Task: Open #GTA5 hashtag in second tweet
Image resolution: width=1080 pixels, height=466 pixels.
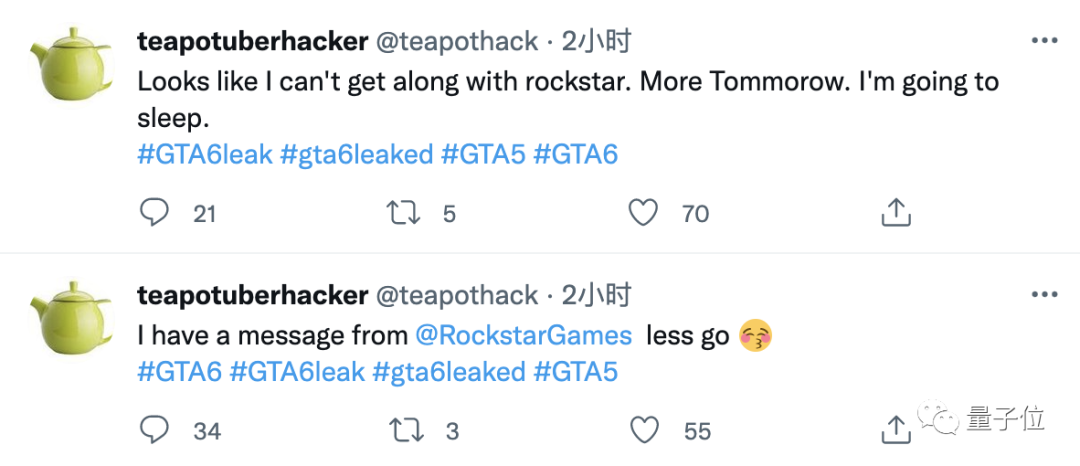Action: [x=576, y=373]
